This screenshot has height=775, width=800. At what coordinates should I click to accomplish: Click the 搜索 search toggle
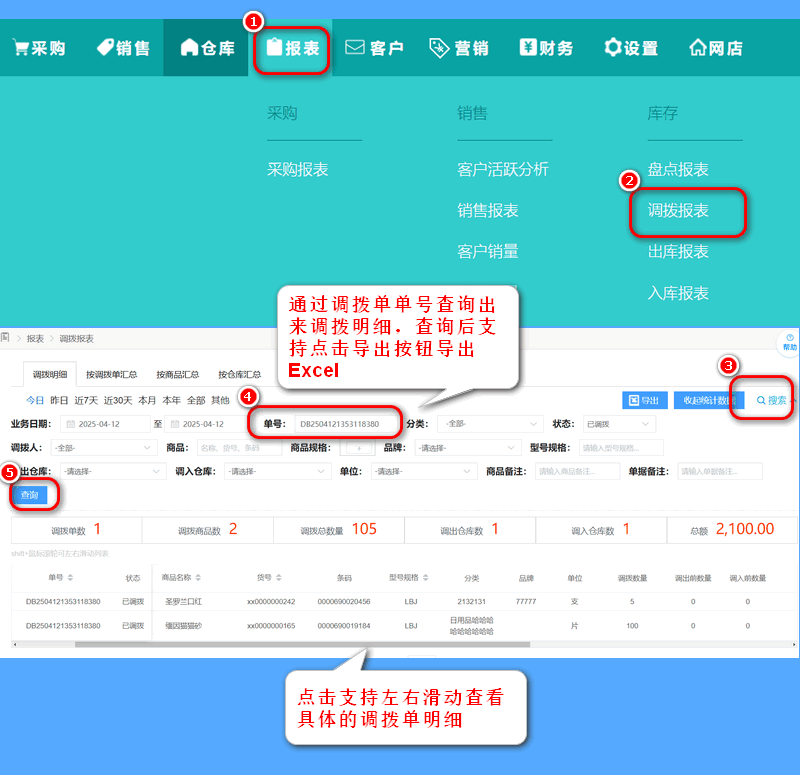(771, 401)
